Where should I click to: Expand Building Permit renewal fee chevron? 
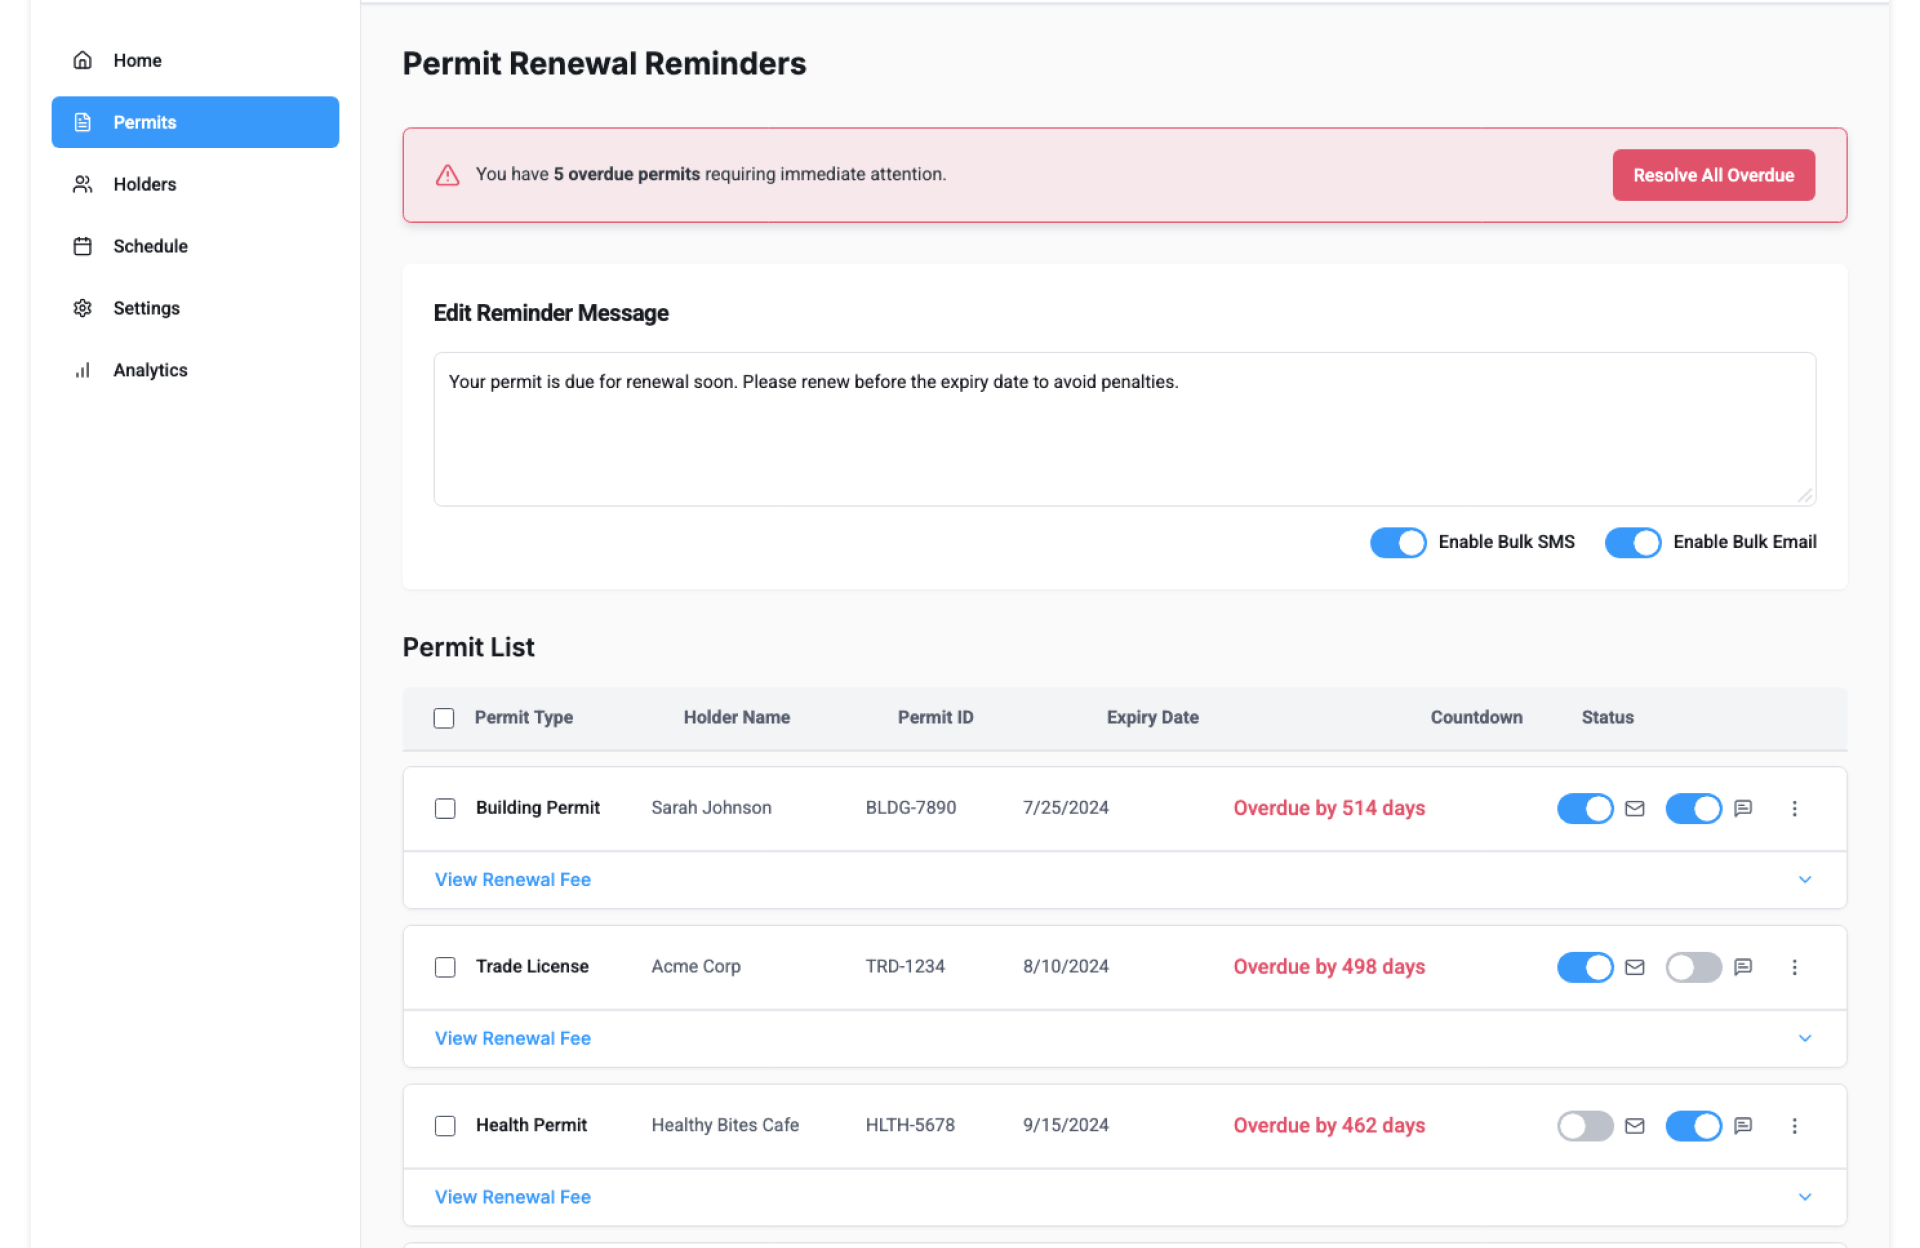click(x=1804, y=880)
